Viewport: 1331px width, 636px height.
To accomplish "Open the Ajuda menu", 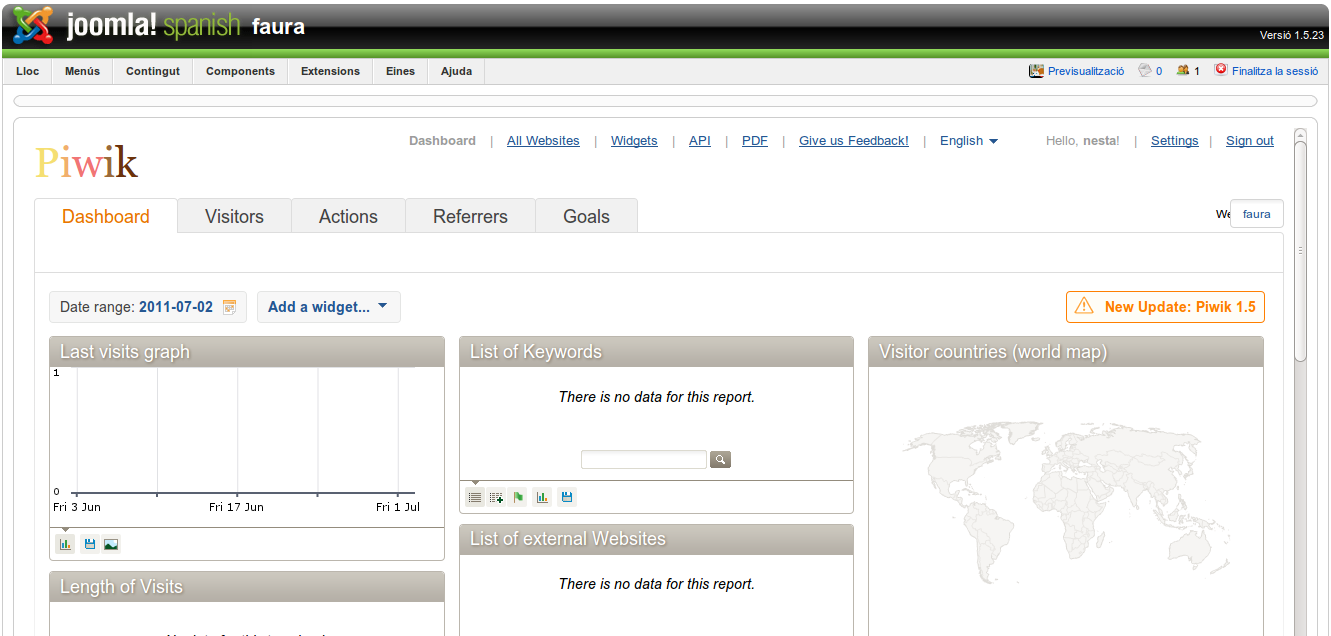I will point(456,71).
